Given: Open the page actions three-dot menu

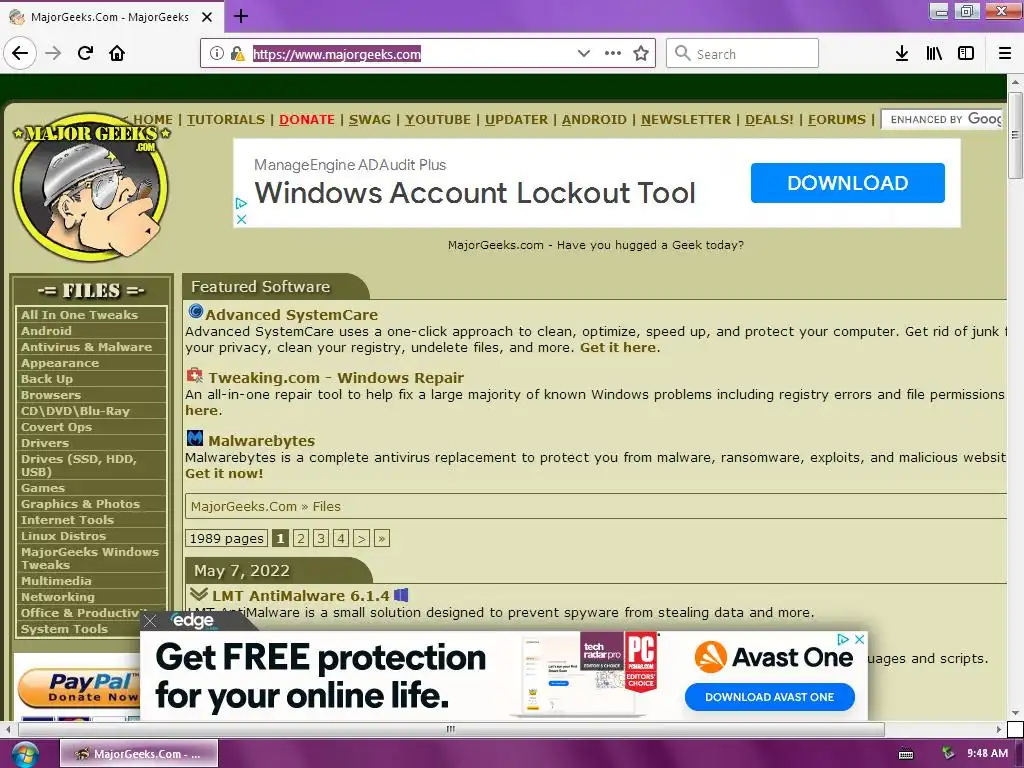Looking at the screenshot, I should [612, 53].
